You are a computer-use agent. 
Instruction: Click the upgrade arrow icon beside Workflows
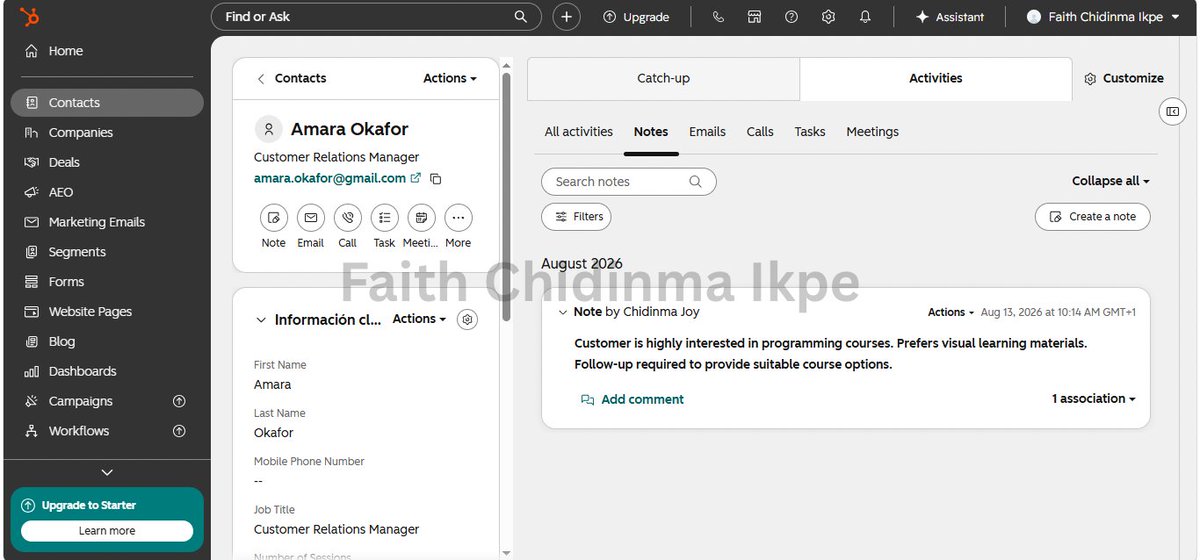[x=179, y=431]
